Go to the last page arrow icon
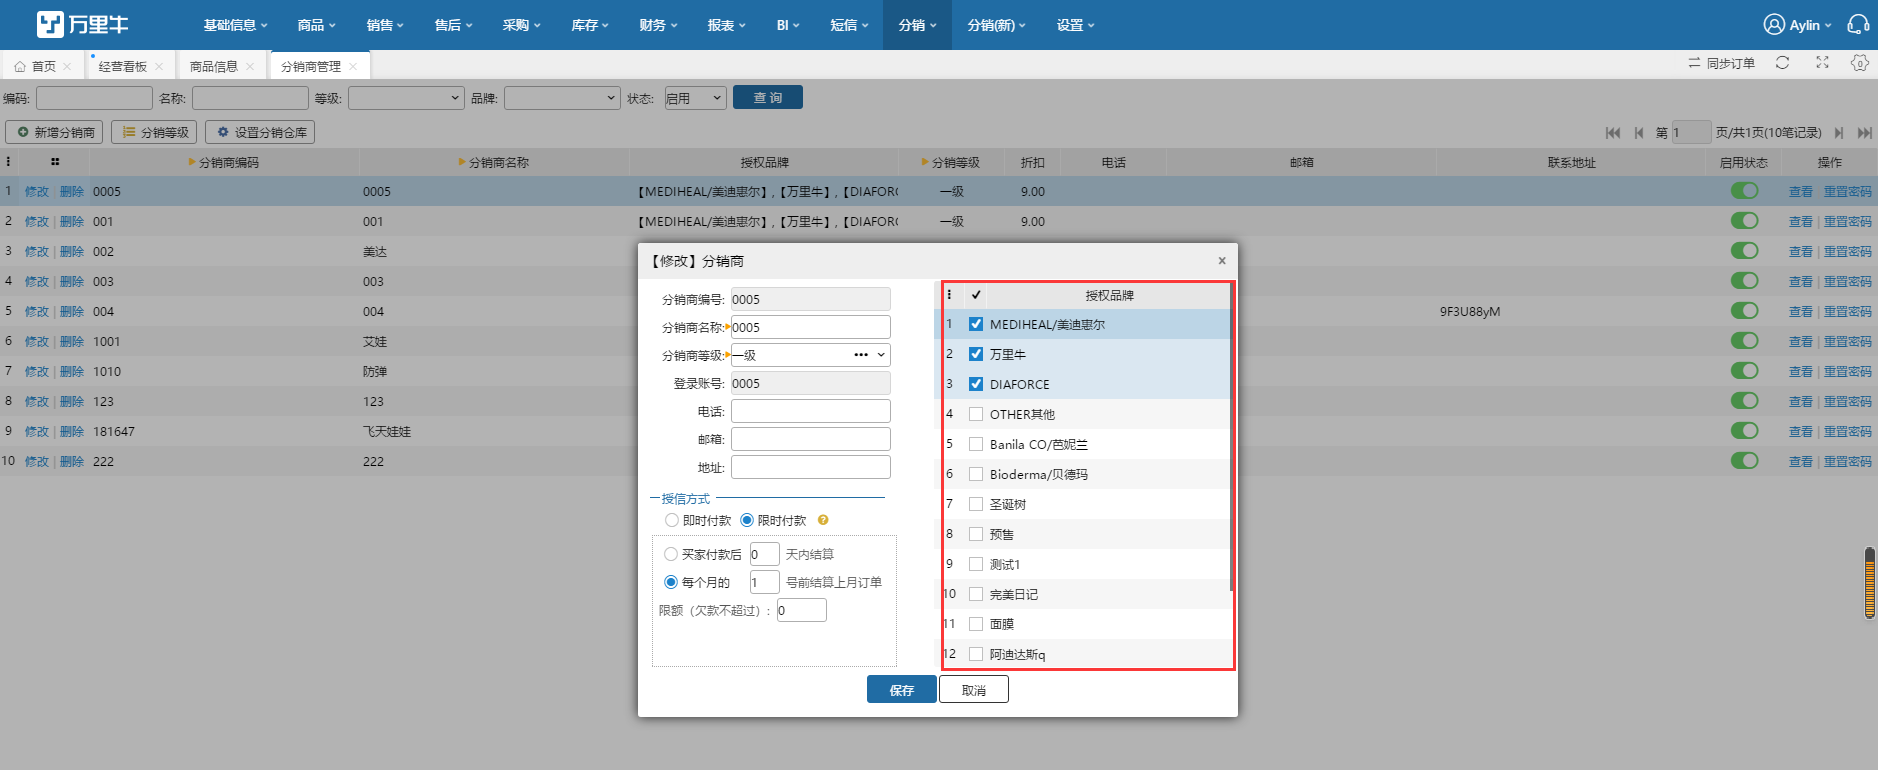Viewport: 1878px width, 770px height. pyautogui.click(x=1864, y=132)
